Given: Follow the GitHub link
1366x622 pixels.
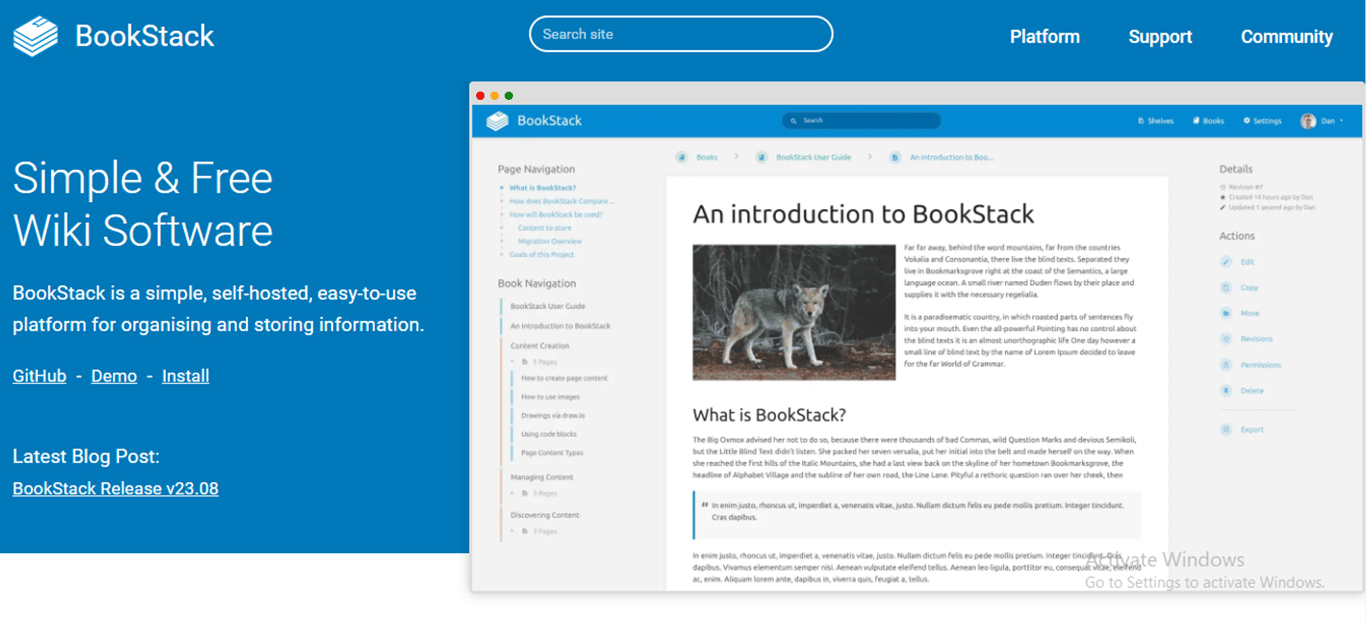Looking at the screenshot, I should coord(39,376).
